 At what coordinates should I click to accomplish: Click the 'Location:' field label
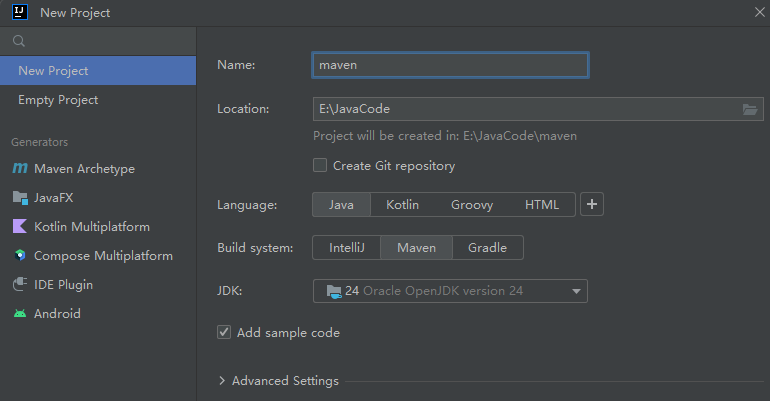pyautogui.click(x=243, y=109)
